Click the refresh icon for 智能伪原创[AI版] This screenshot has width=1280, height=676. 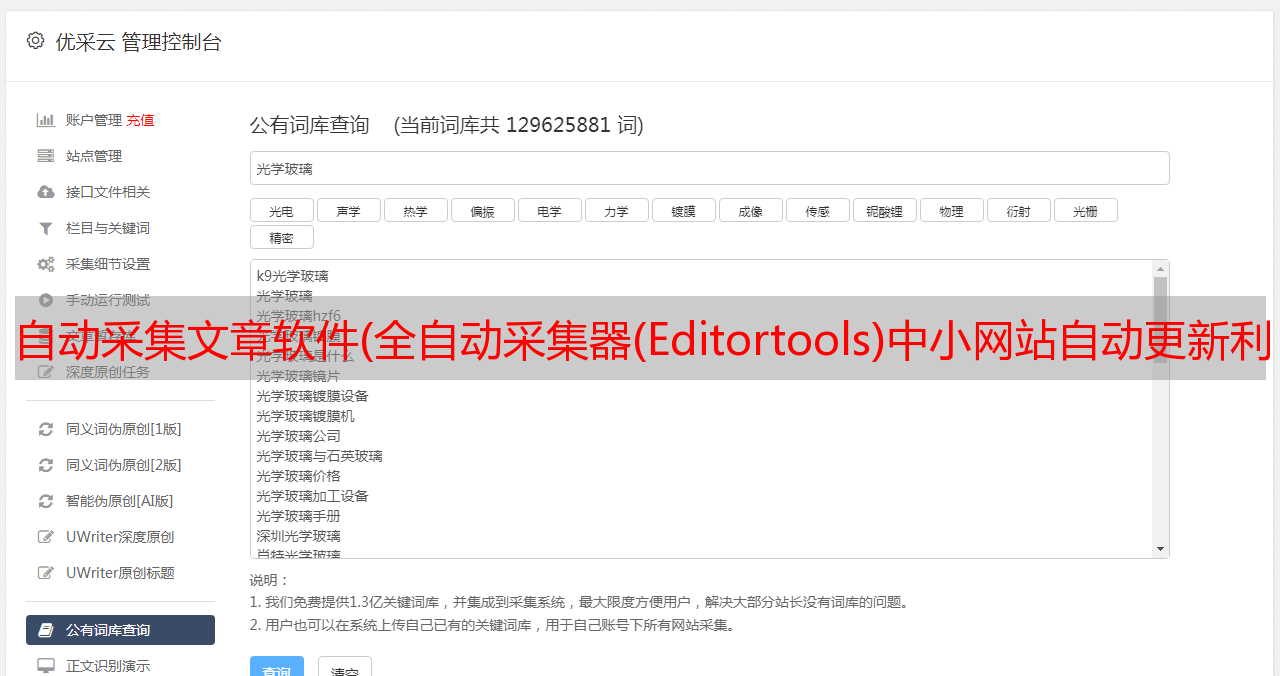46,501
